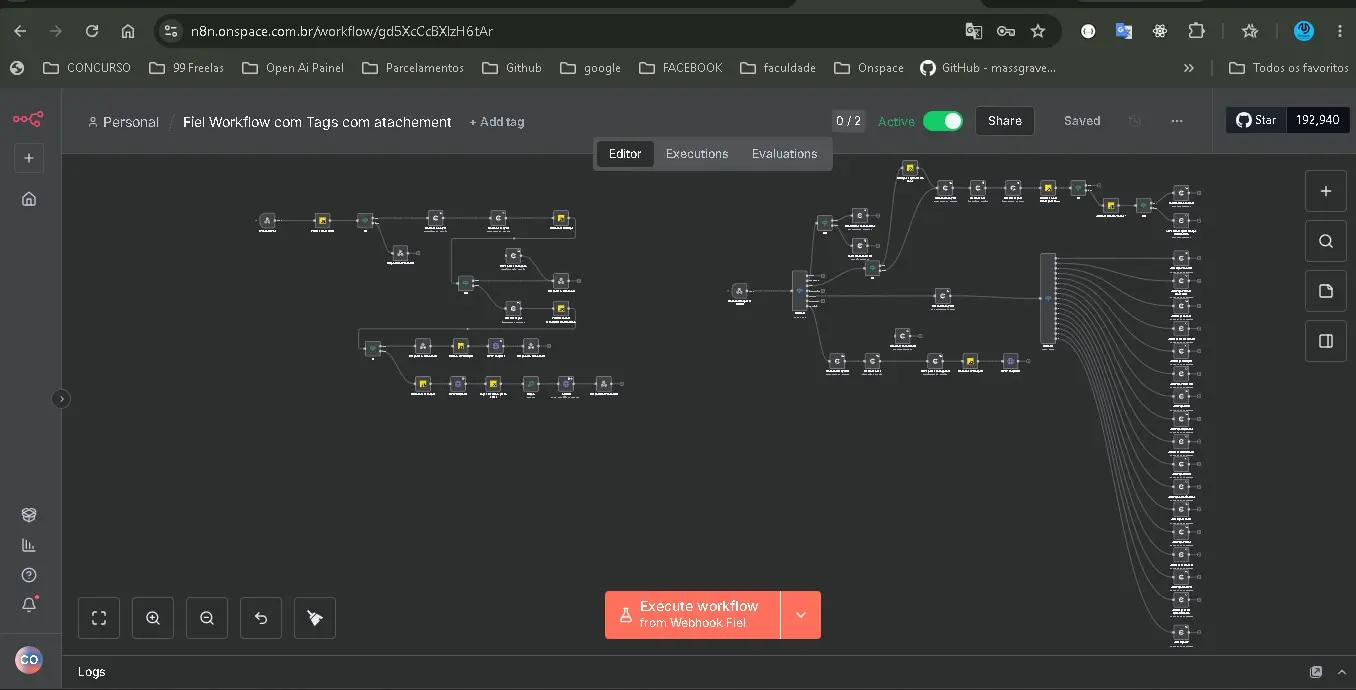Click the 0 / 2 indicator
Viewport: 1356px width, 690px height.
point(848,121)
